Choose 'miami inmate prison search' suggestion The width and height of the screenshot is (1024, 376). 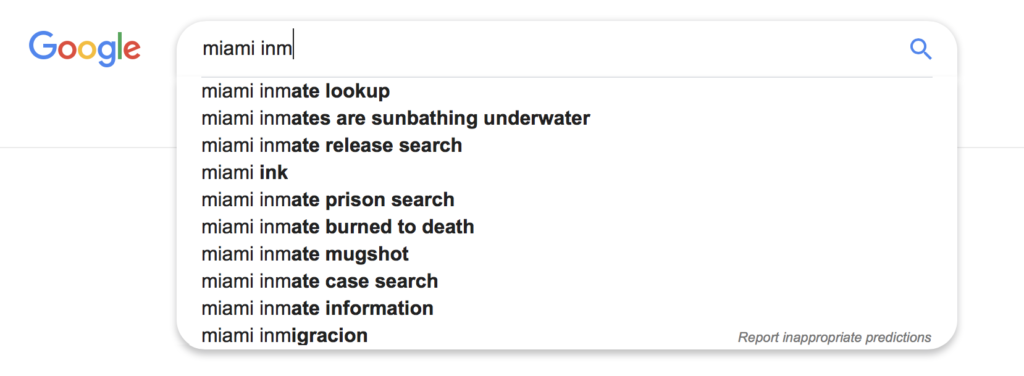(567, 200)
